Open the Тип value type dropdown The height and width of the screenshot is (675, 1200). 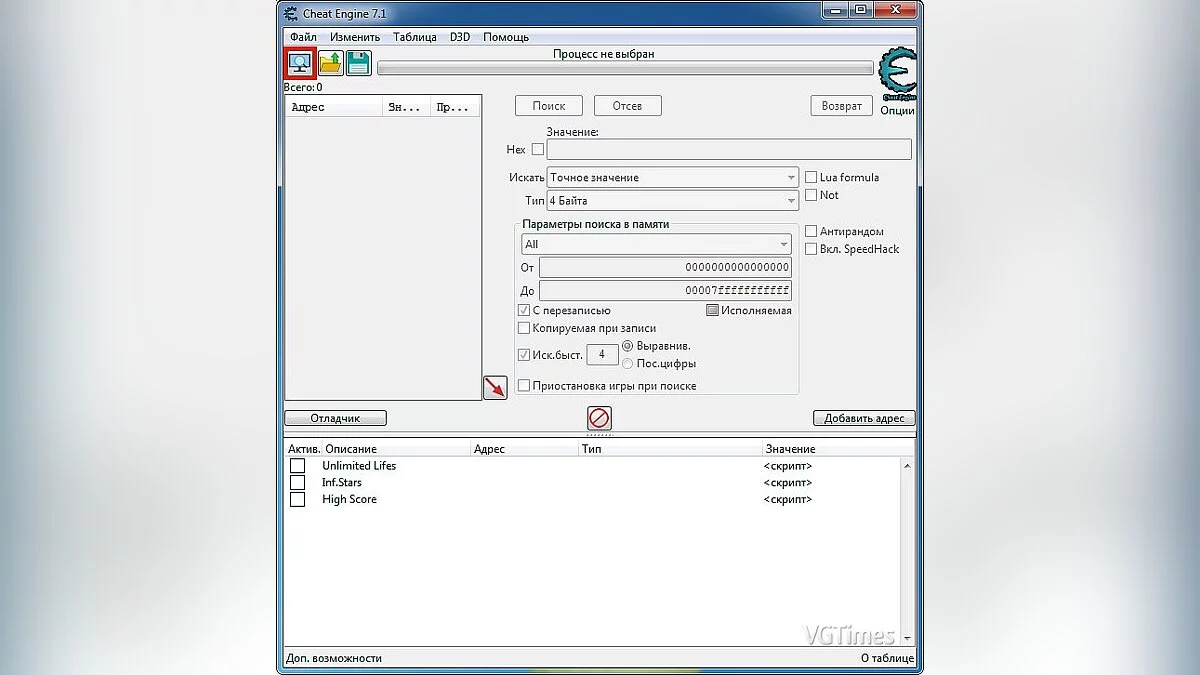pos(672,201)
